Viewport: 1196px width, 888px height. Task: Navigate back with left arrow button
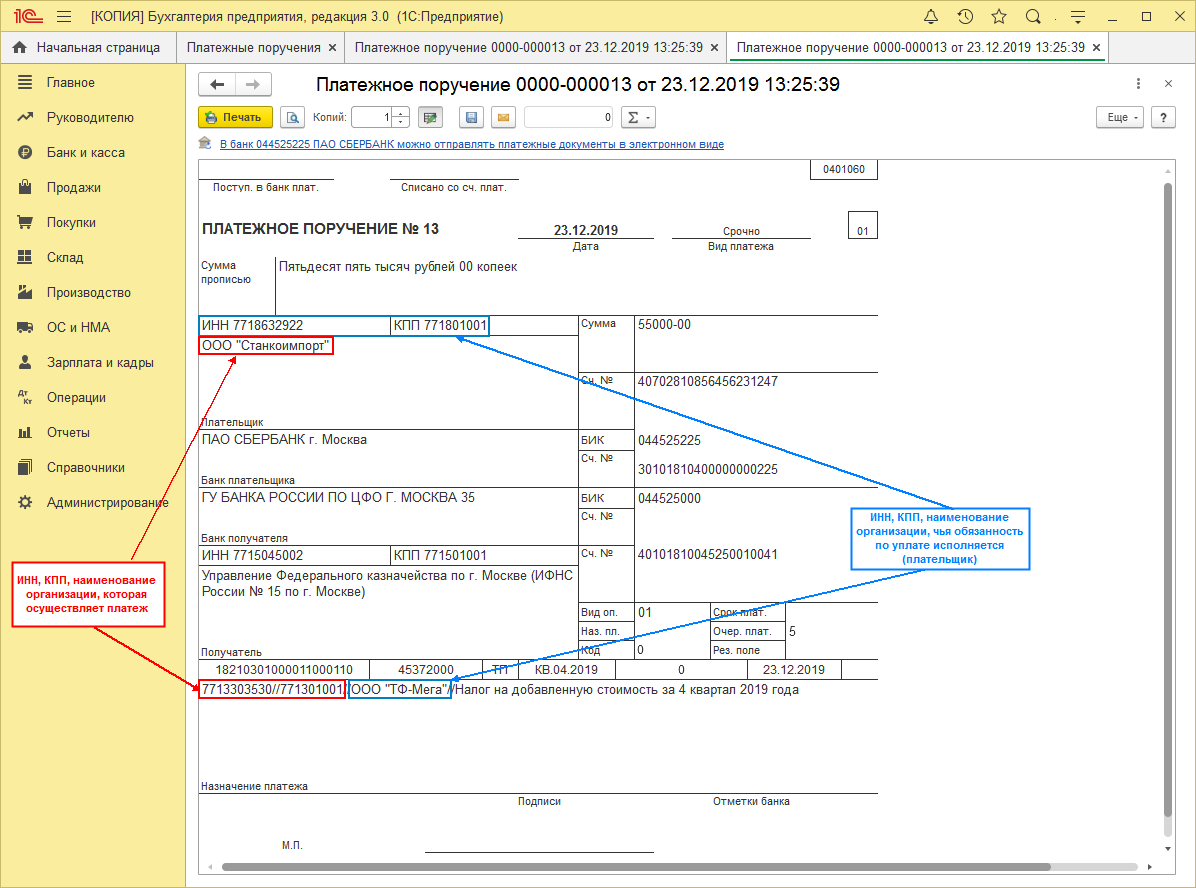pyautogui.click(x=217, y=85)
